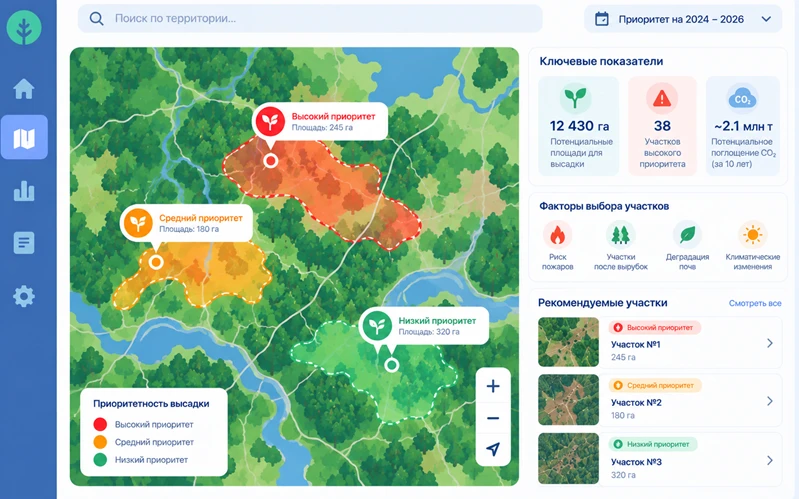Select the medium priority zone map pin
The height and width of the screenshot is (499, 799).
tap(156, 262)
